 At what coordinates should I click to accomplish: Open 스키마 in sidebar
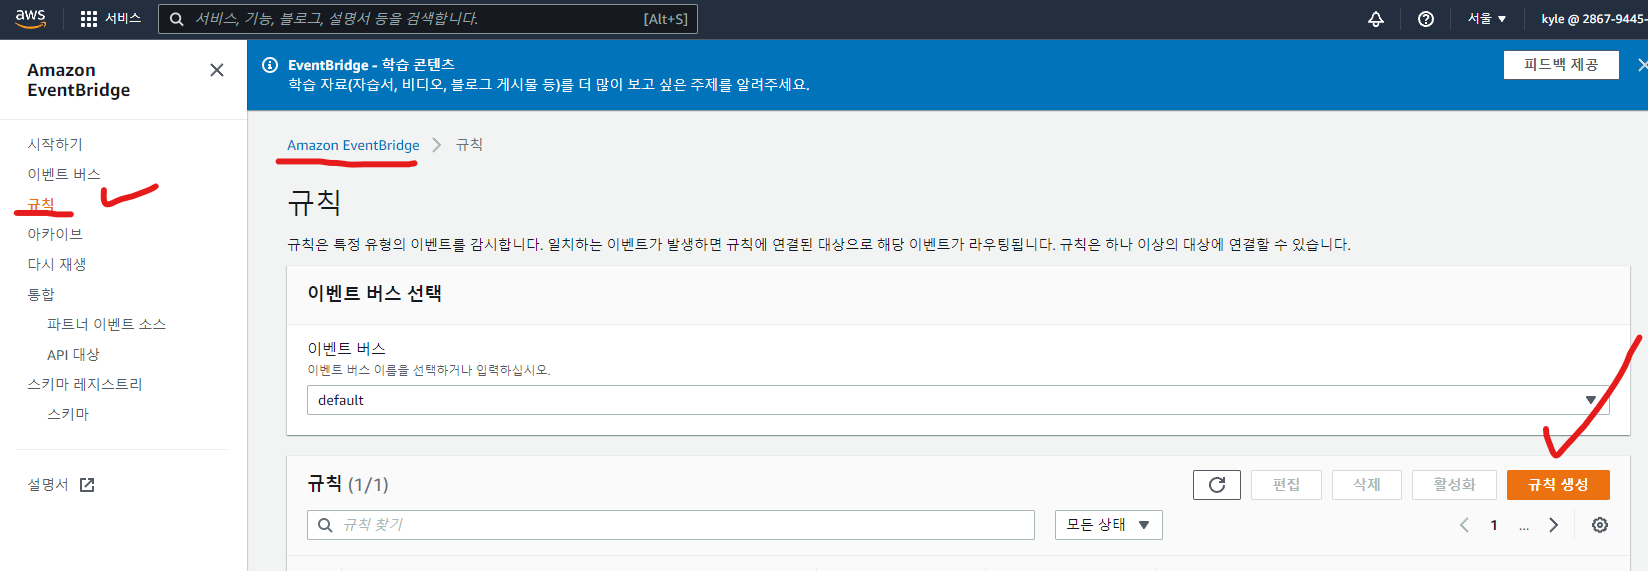tap(68, 414)
